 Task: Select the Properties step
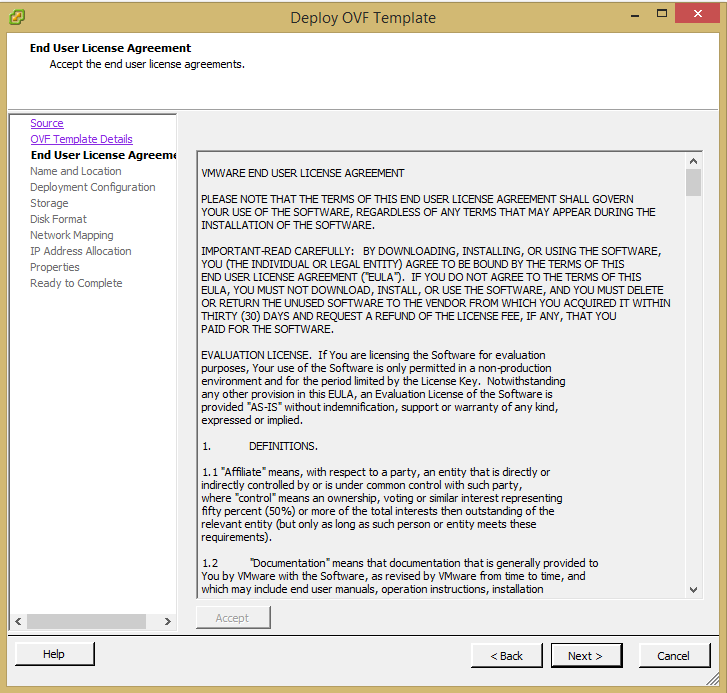55,267
